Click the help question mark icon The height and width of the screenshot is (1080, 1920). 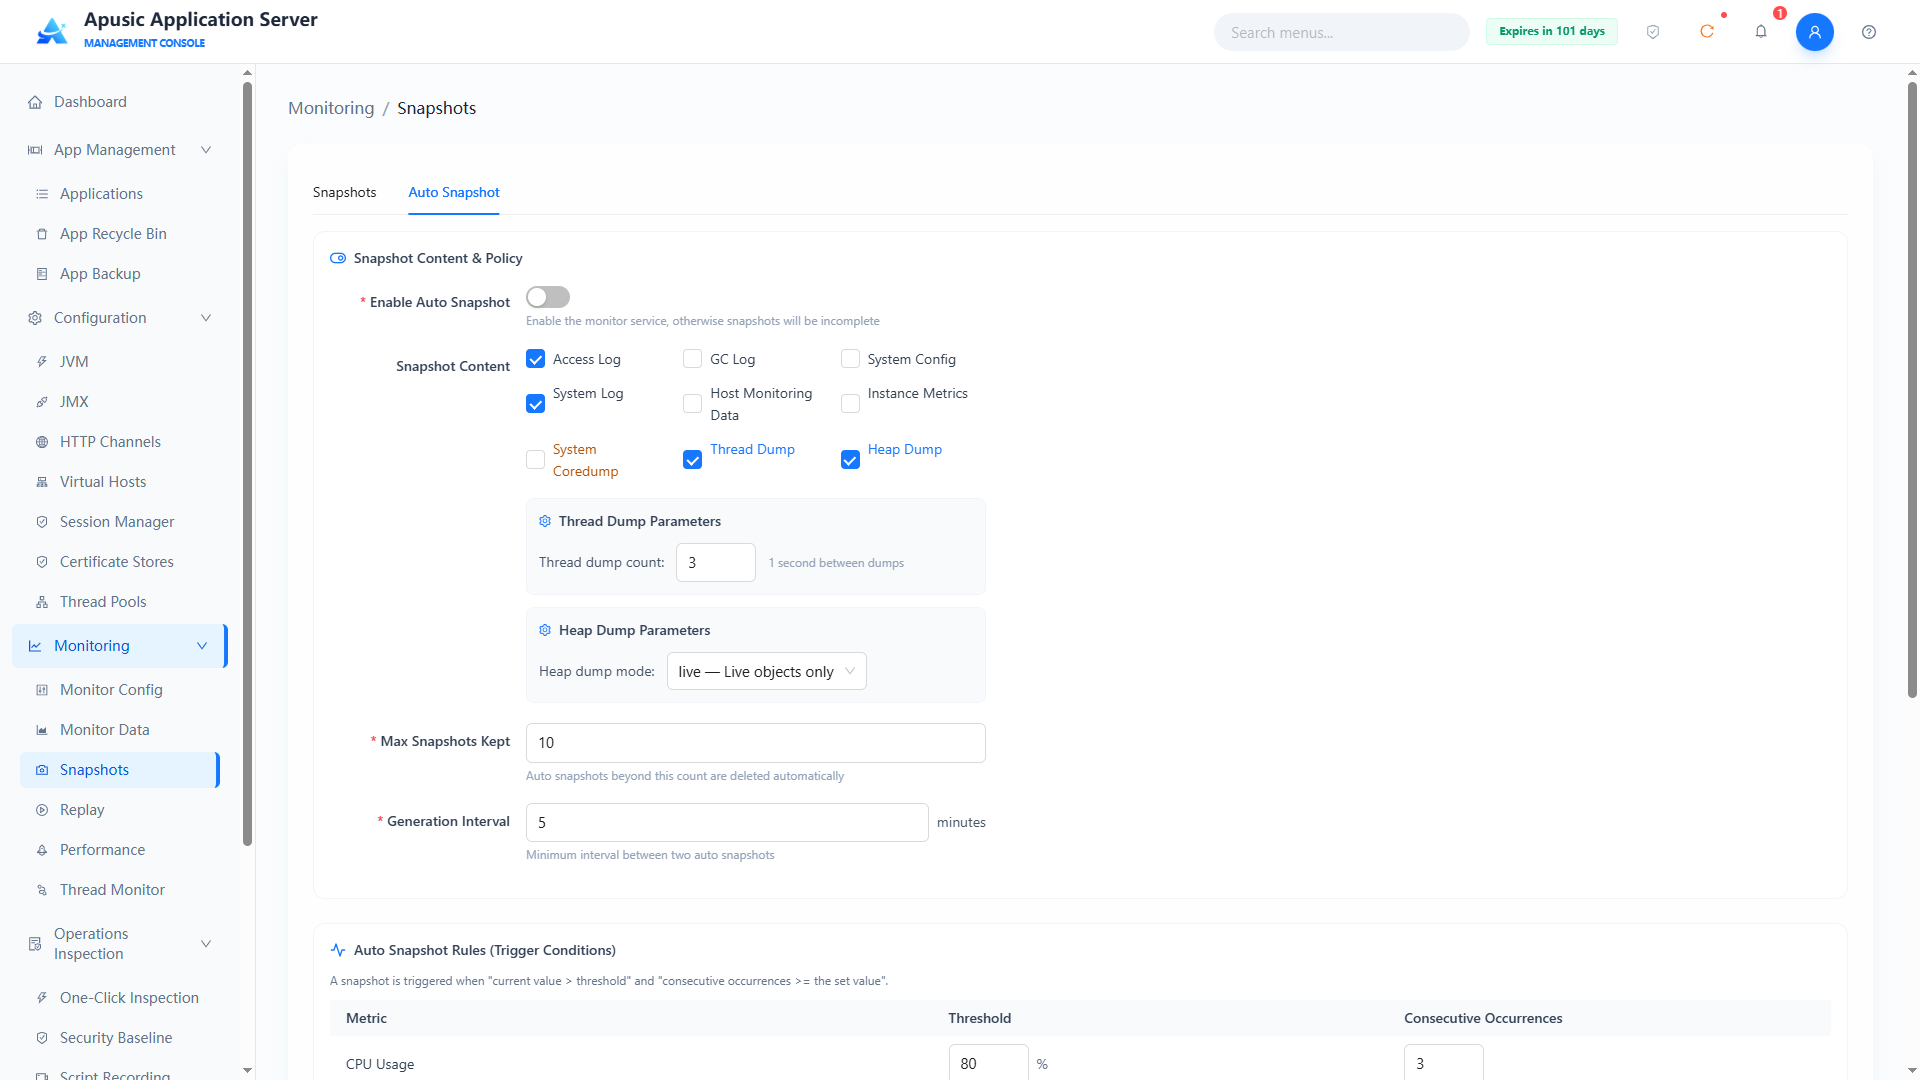pos(1869,32)
